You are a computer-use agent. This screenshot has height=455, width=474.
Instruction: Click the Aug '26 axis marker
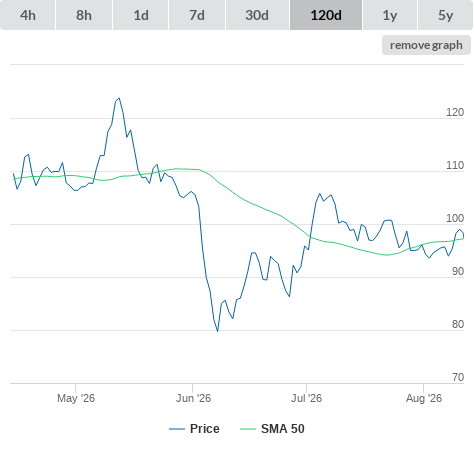[x=424, y=398]
